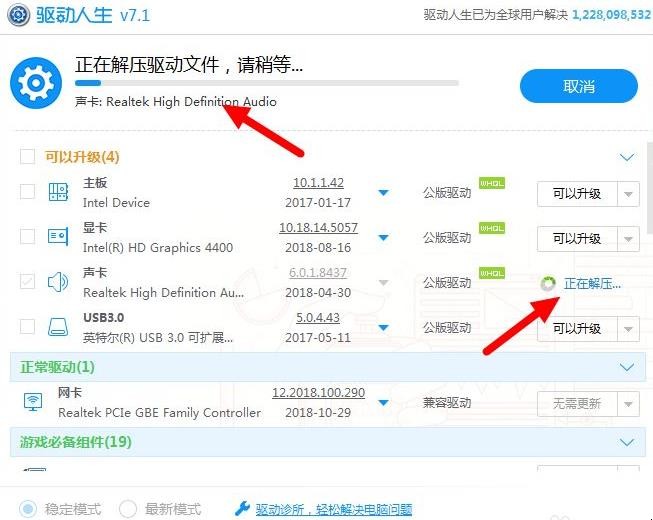Viewport: 653px width, 520px height.
Task: Check the 显卡 Intel HD Graphics checkbox
Action: [x=27, y=236]
